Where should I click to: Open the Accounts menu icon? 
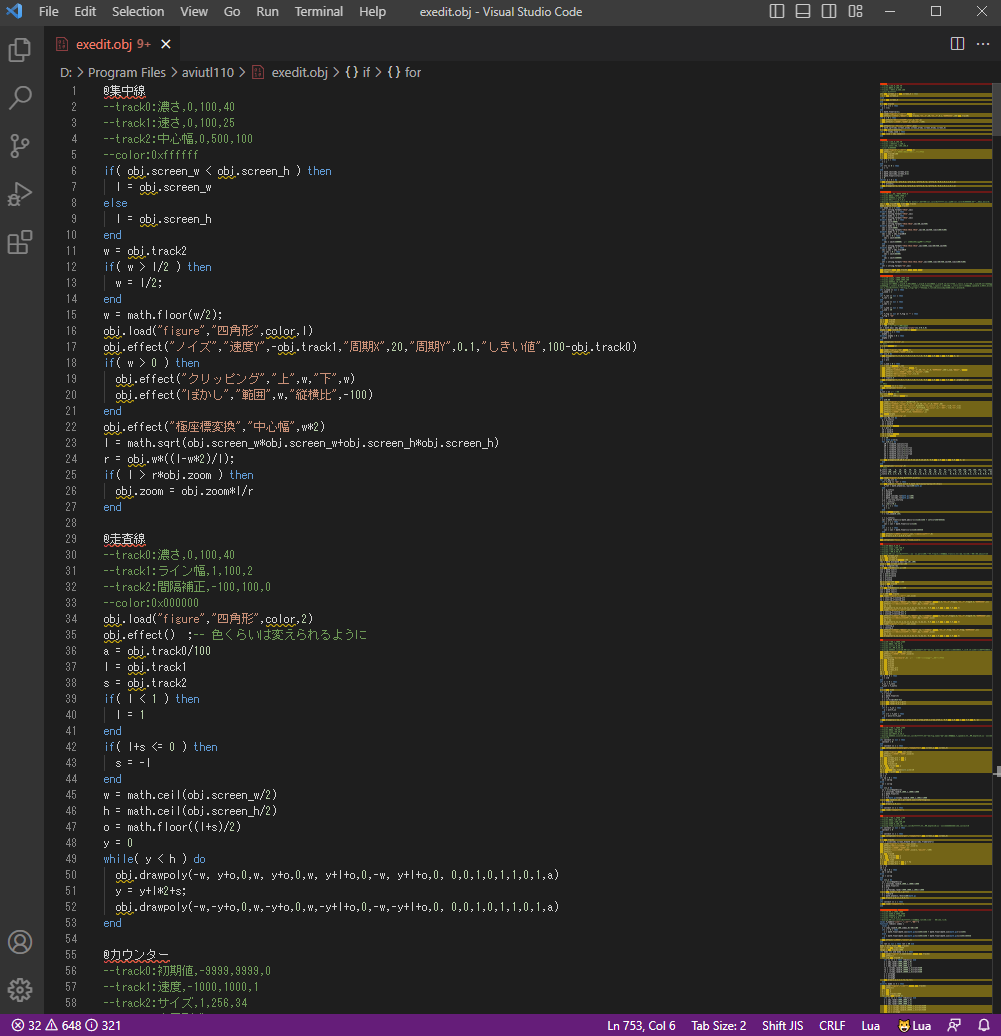pyautogui.click(x=20, y=942)
